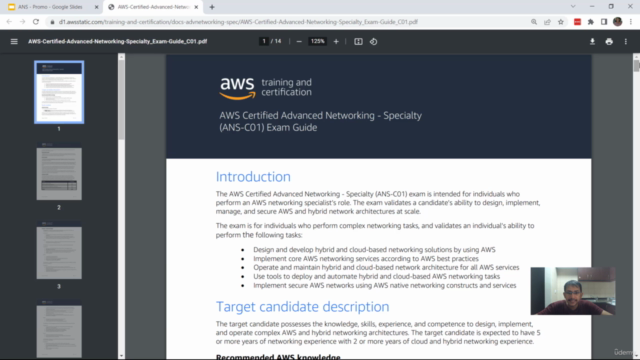Download the PDF file
Image resolution: width=640 pixels, height=360 pixels.
click(592, 41)
